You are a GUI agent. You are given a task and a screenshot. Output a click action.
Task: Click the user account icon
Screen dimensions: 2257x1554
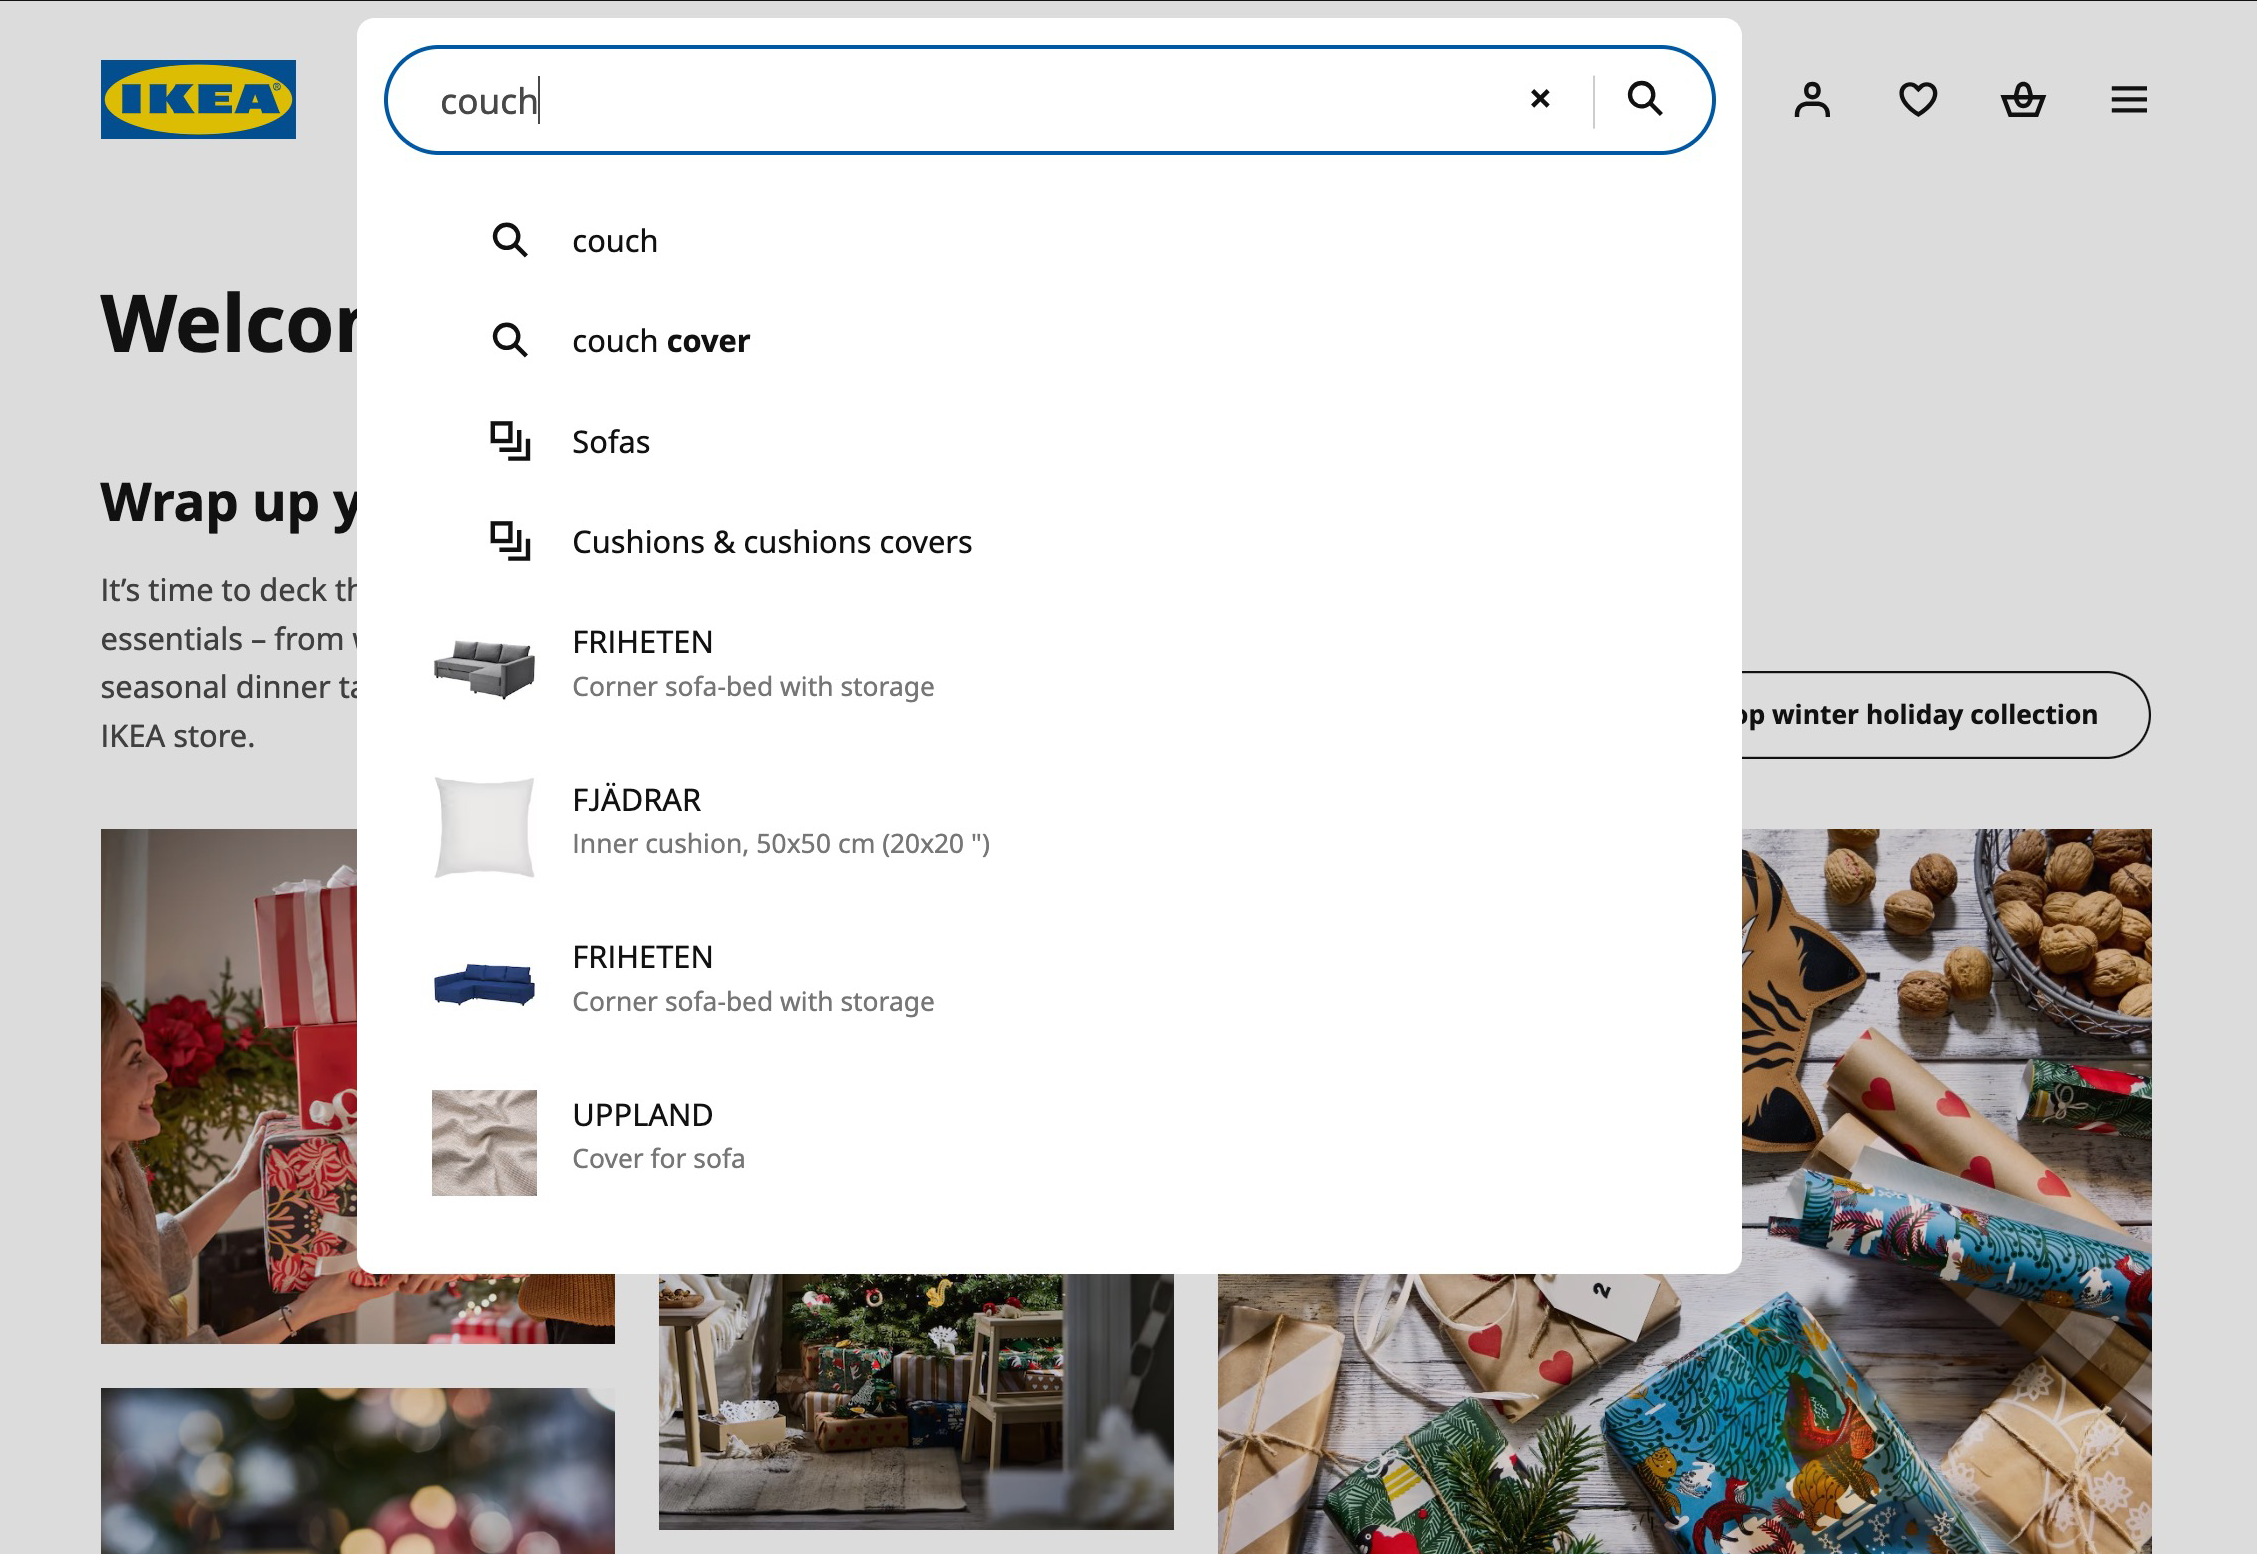(1813, 98)
